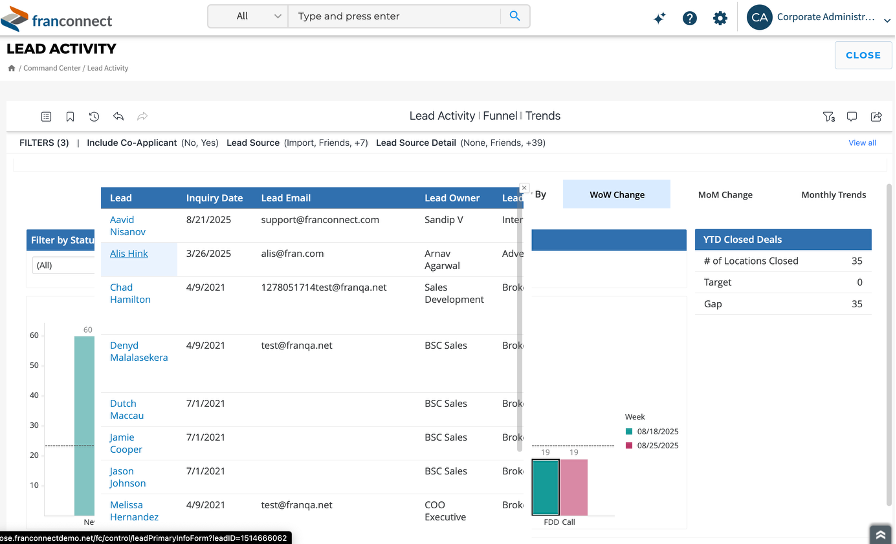Open the filter icon showing 3 filters

pos(828,117)
